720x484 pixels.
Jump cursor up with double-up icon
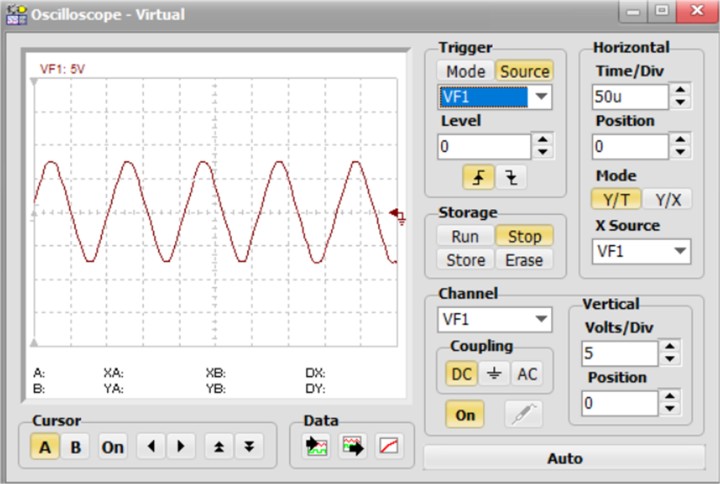[x=219, y=446]
